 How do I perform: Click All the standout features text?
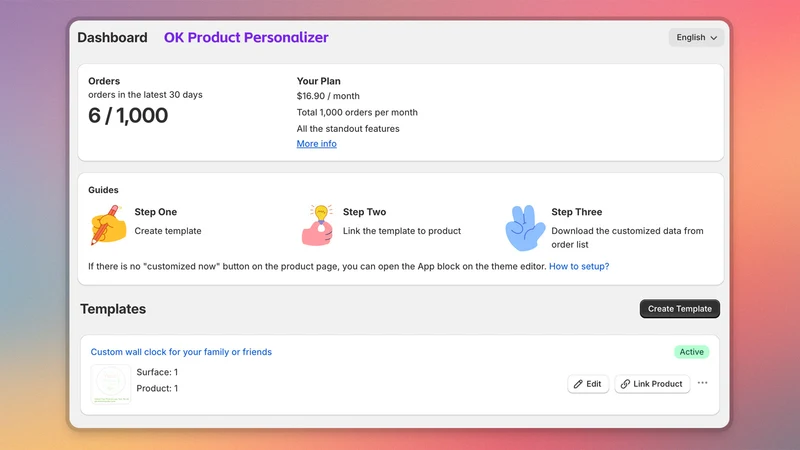click(348, 129)
